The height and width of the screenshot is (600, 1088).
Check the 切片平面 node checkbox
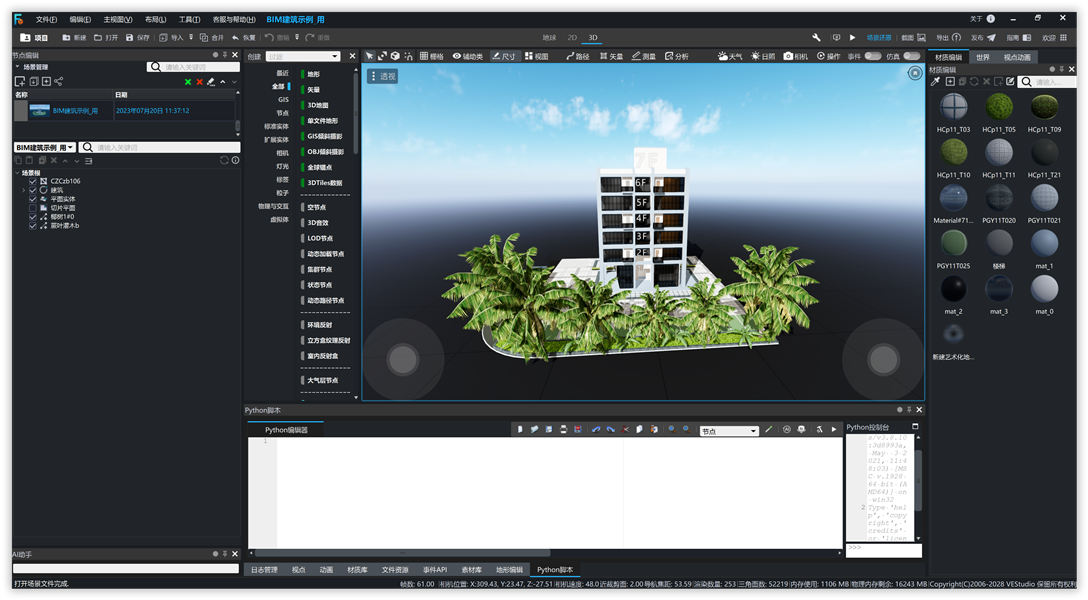[x=33, y=208]
